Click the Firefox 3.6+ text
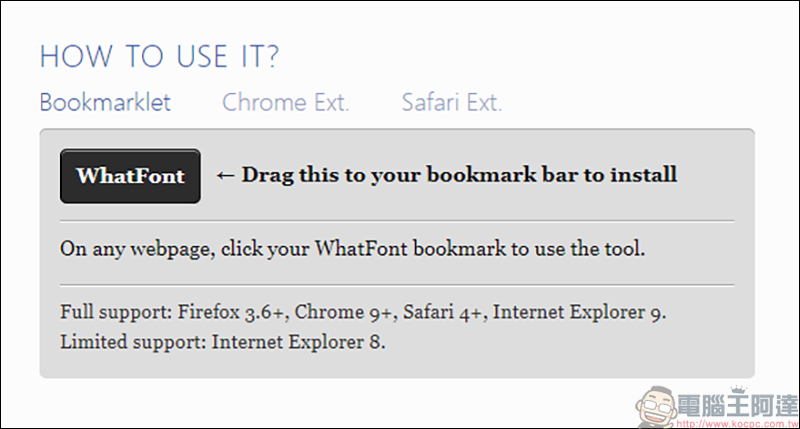This screenshot has height=429, width=800. tap(233, 312)
